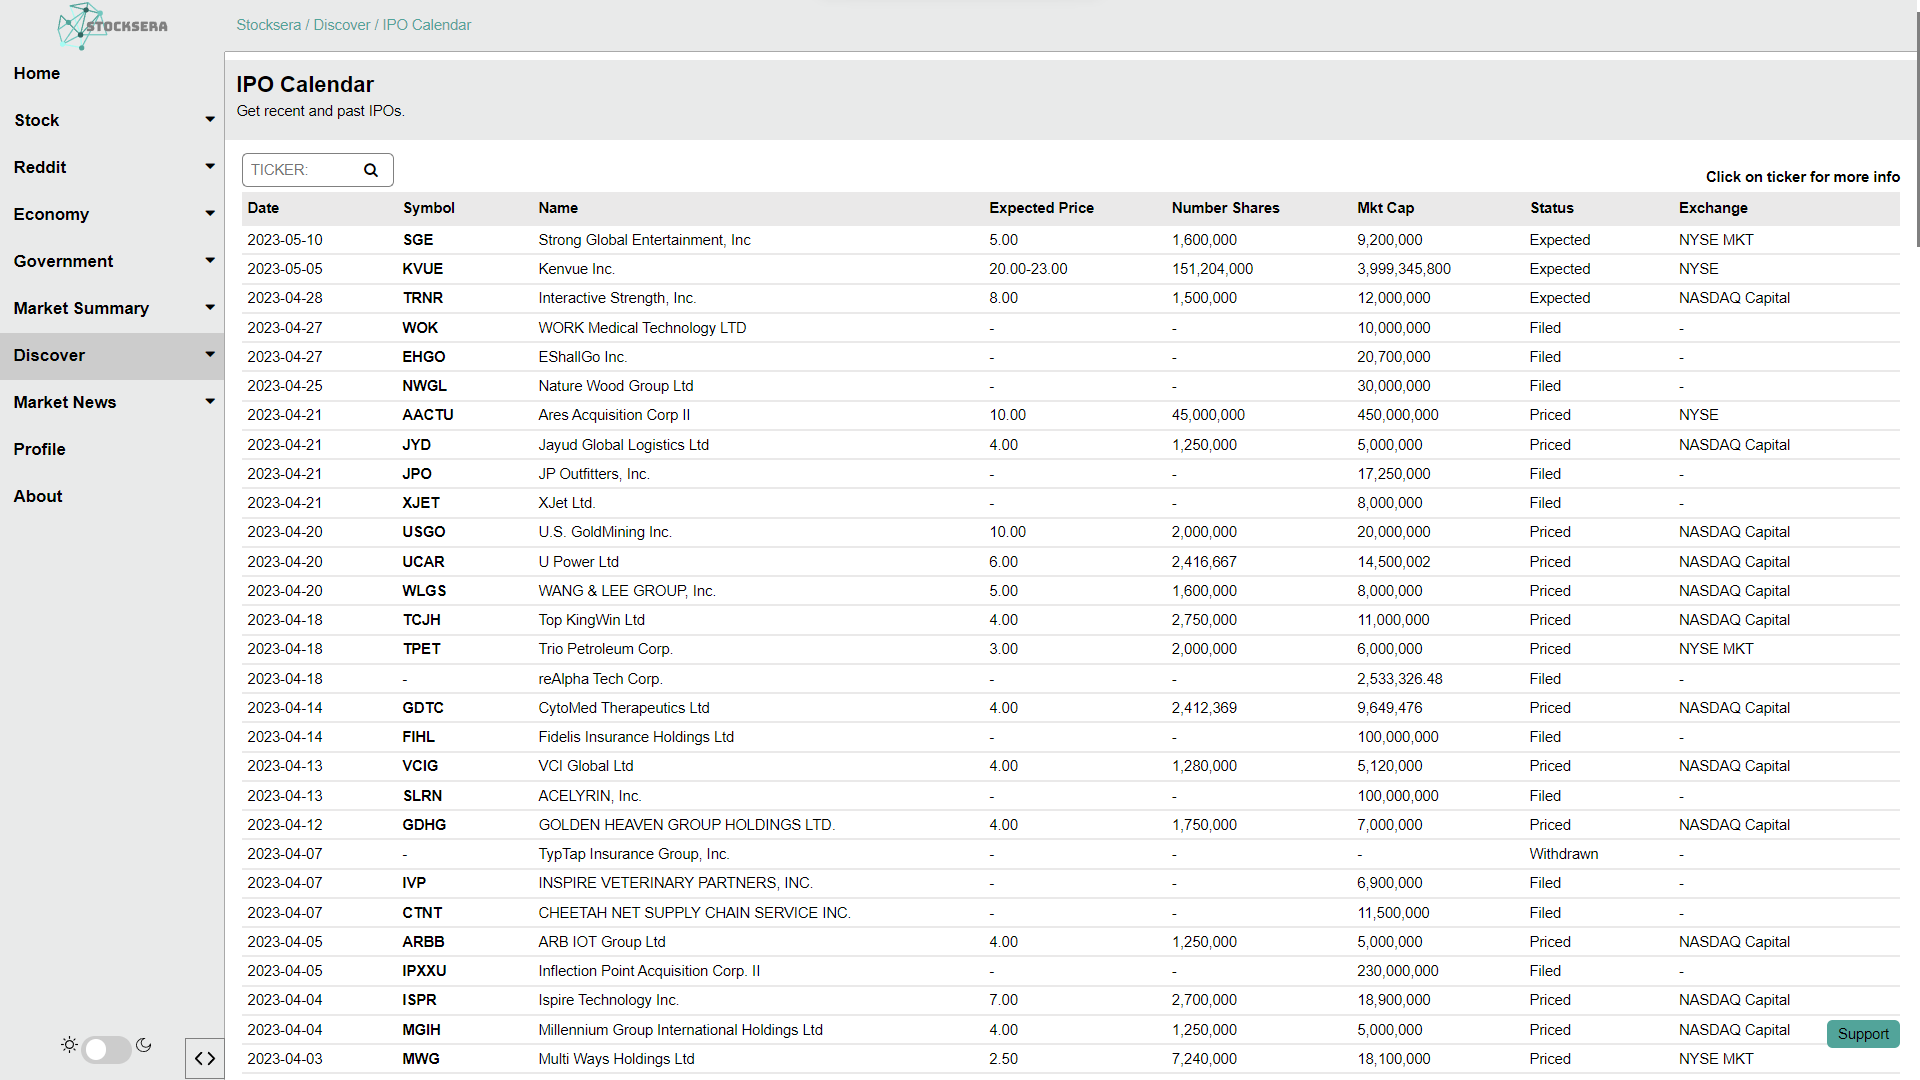Click the page vertical scrollbar
Image resolution: width=1920 pixels, height=1080 pixels.
click(1916, 130)
